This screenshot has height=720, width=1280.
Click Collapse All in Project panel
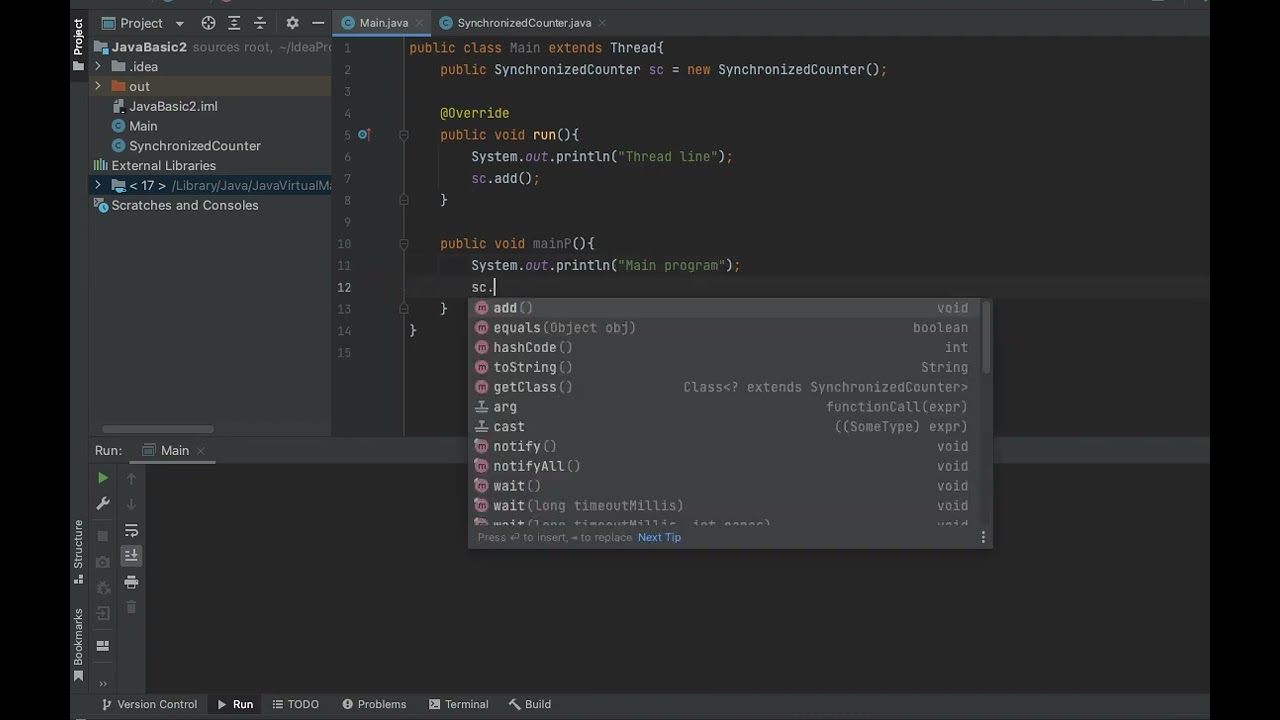click(260, 23)
